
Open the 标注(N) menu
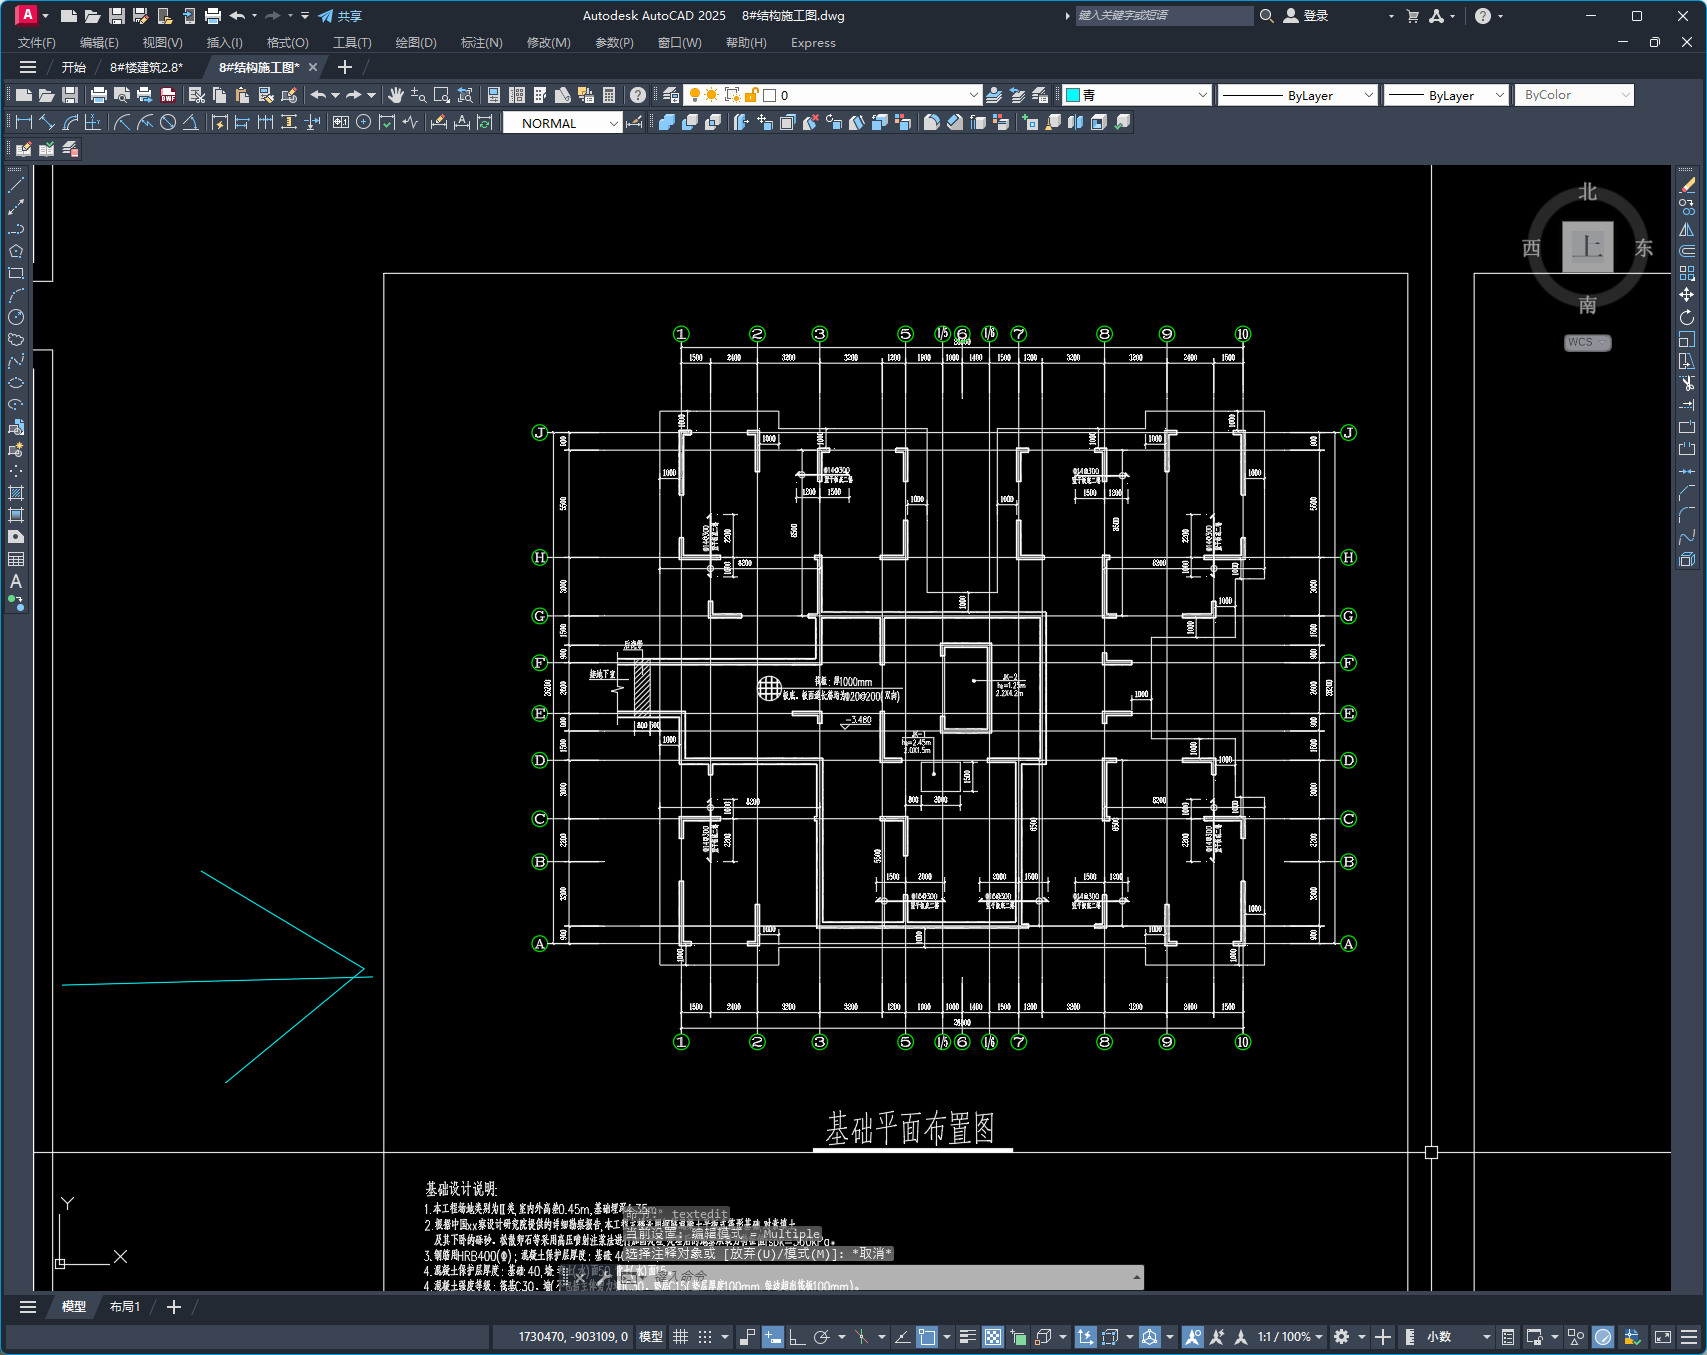(x=481, y=43)
